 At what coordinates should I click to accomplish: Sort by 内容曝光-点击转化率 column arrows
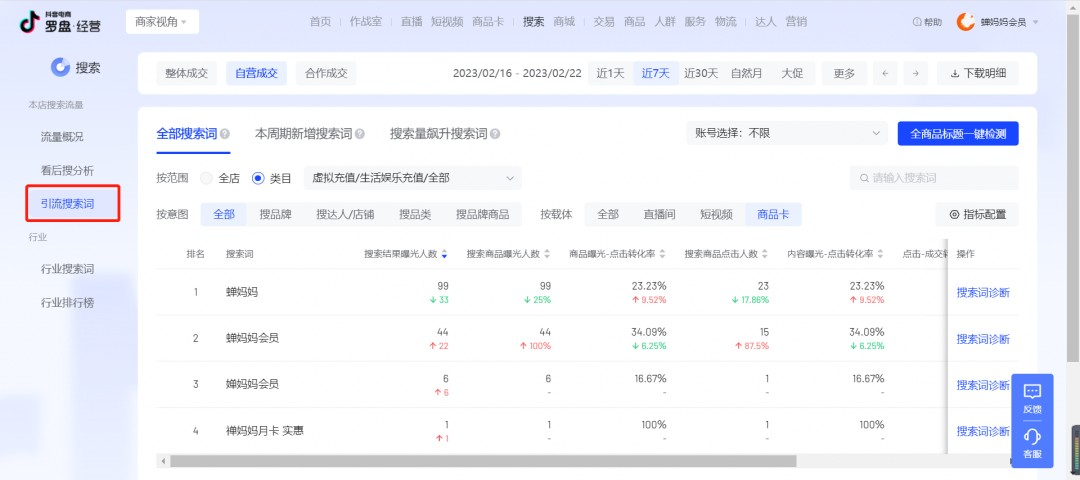880,254
